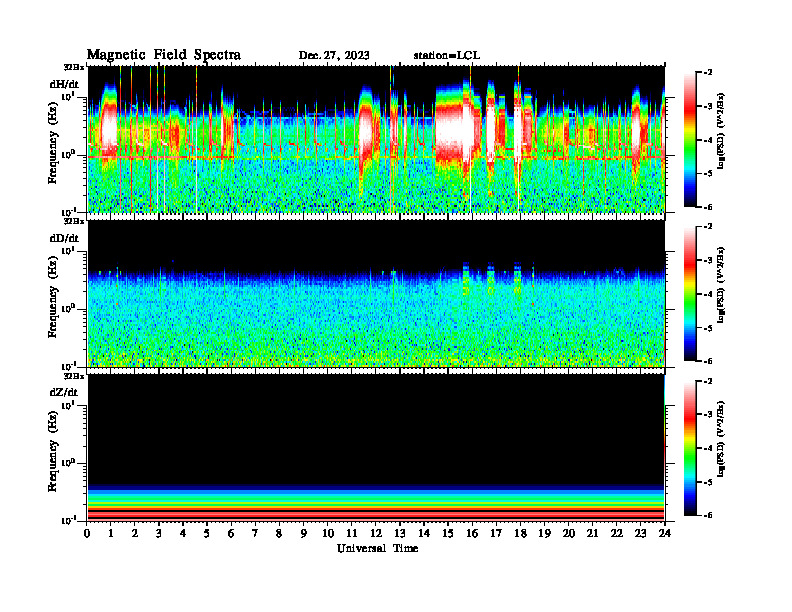Click hour 16 on time axis
Screen dimensions: 792x612
(472, 533)
